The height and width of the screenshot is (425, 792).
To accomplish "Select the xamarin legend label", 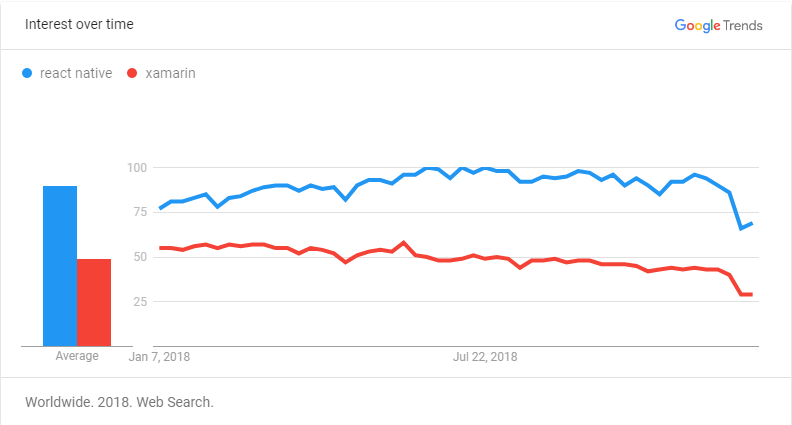I will tap(170, 73).
